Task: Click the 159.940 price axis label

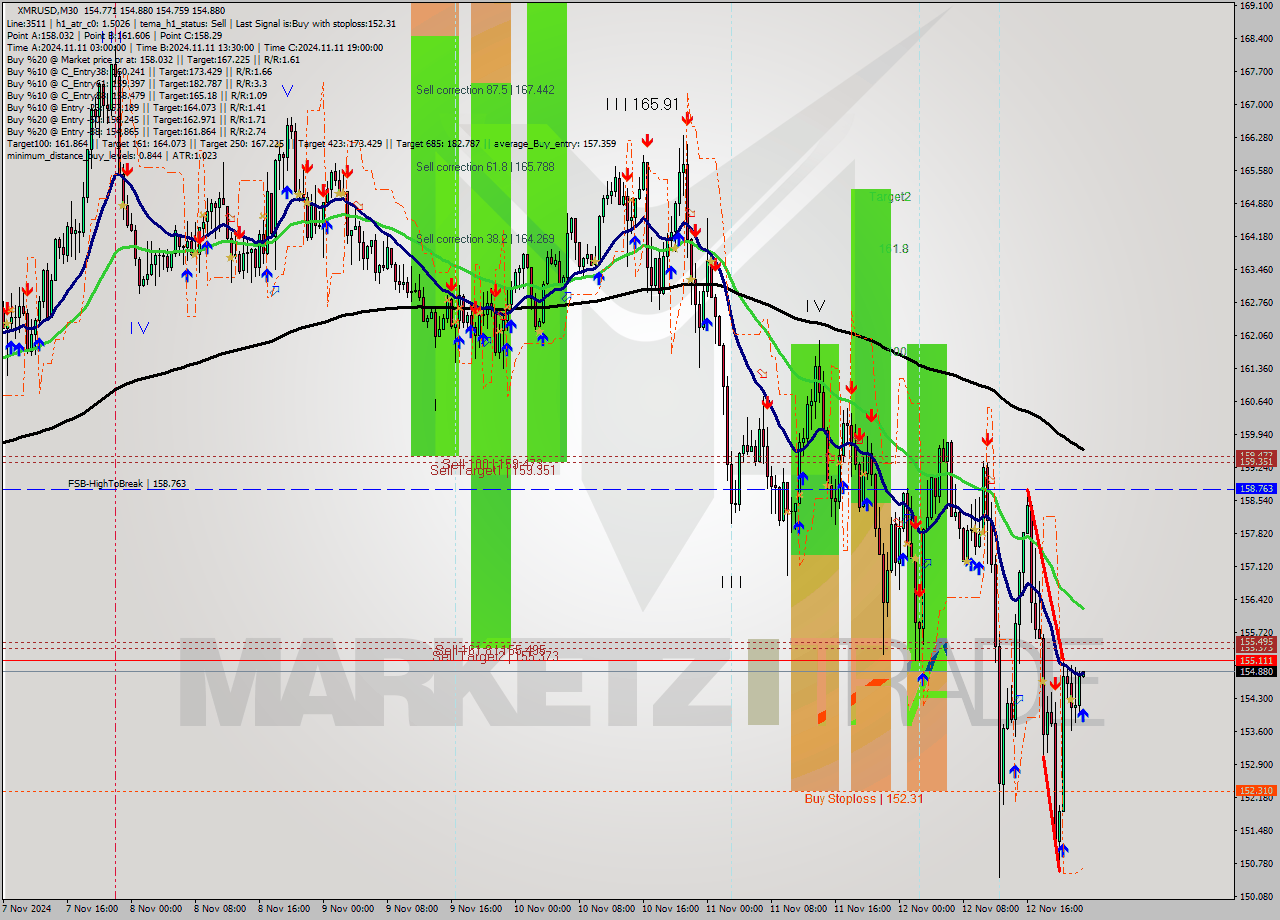Action: pos(1256,435)
